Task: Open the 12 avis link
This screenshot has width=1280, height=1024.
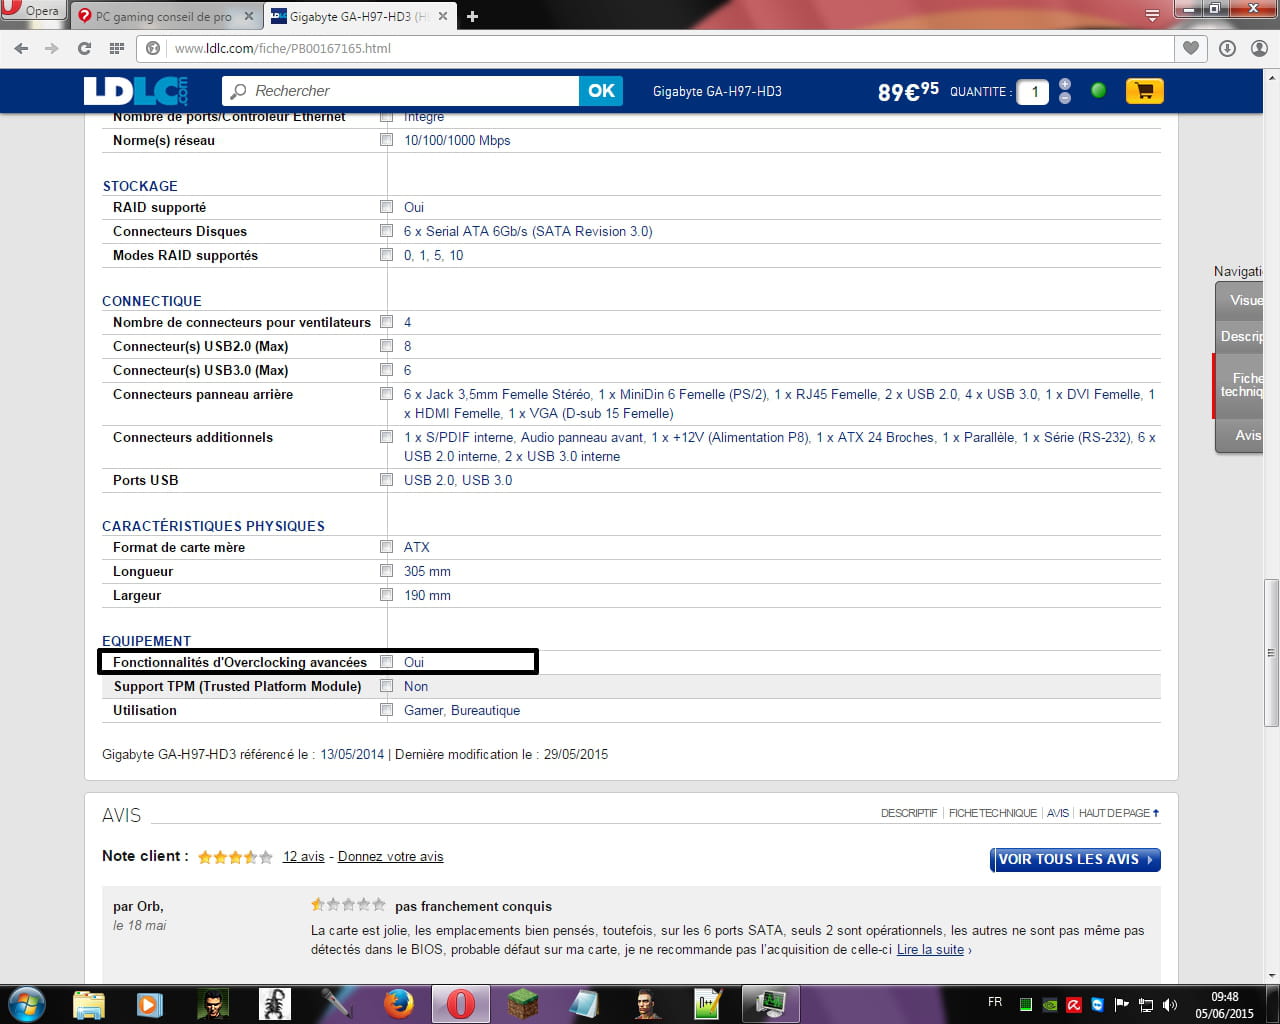Action: click(304, 856)
